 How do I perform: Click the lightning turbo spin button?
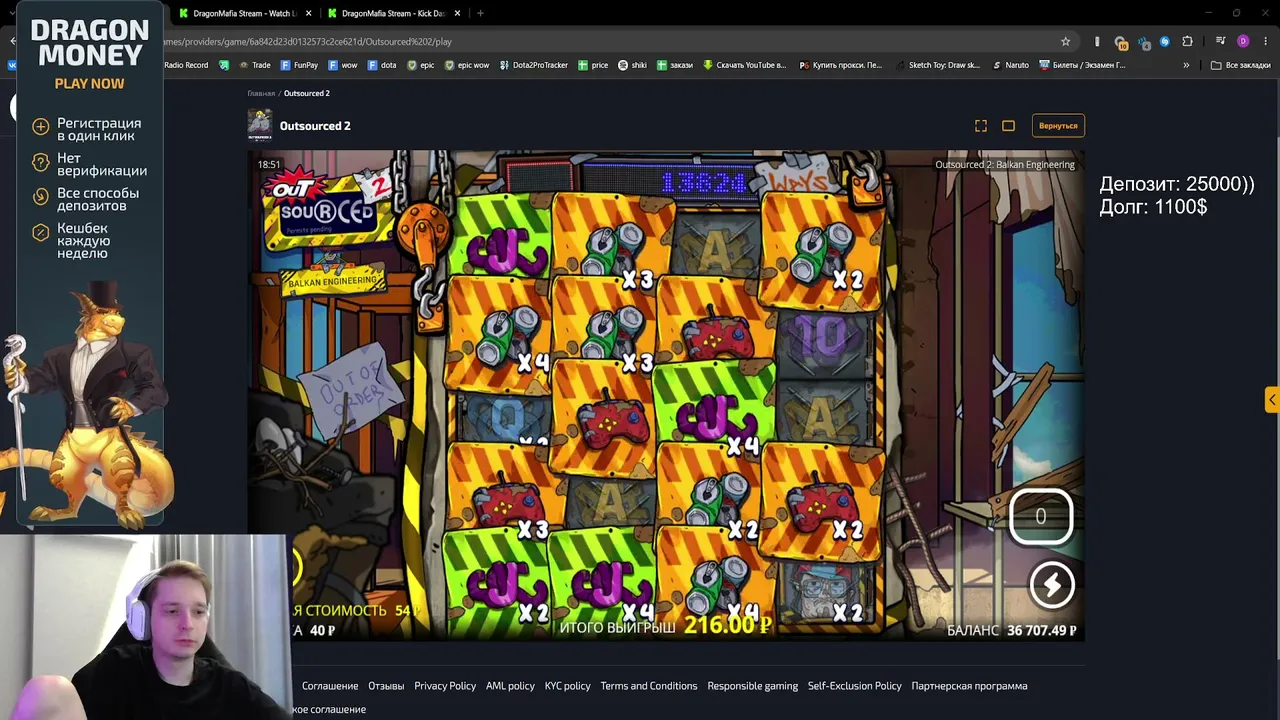pos(1051,585)
